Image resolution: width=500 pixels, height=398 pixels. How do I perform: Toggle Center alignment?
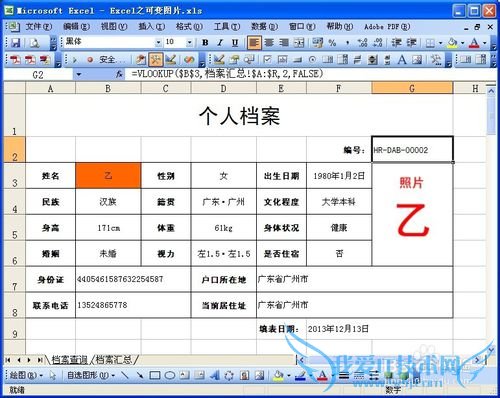pos(269,43)
